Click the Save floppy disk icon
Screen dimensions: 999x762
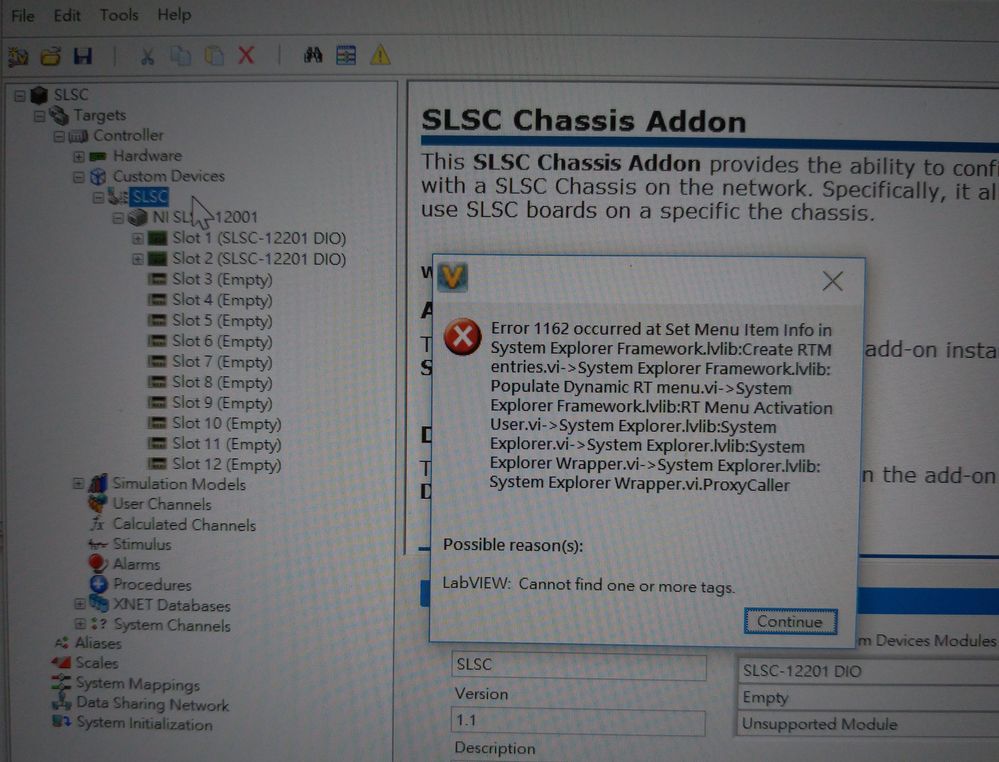(83, 56)
